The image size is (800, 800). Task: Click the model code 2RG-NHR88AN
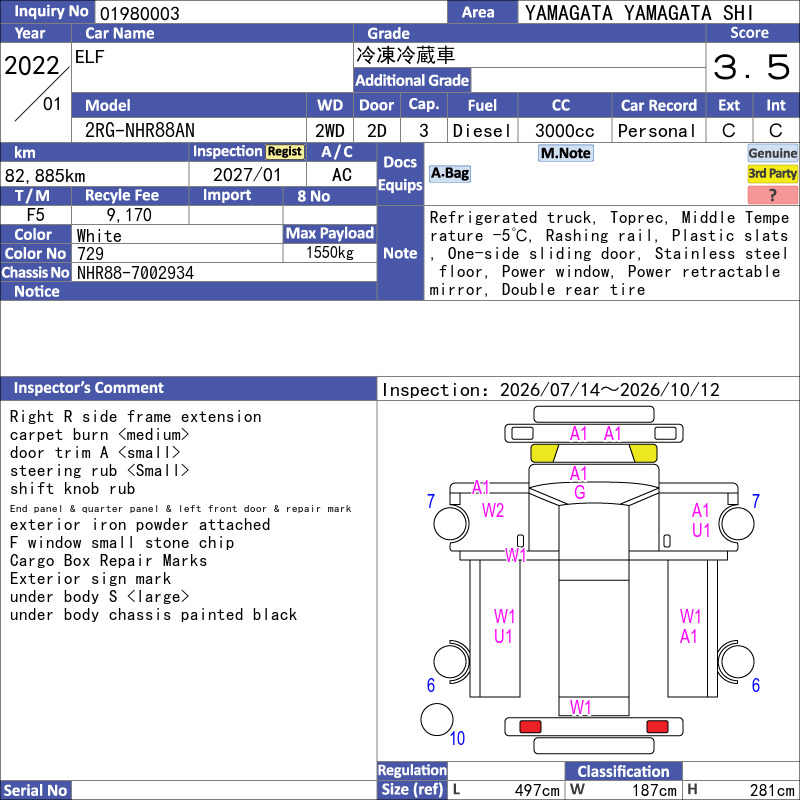click(x=140, y=131)
